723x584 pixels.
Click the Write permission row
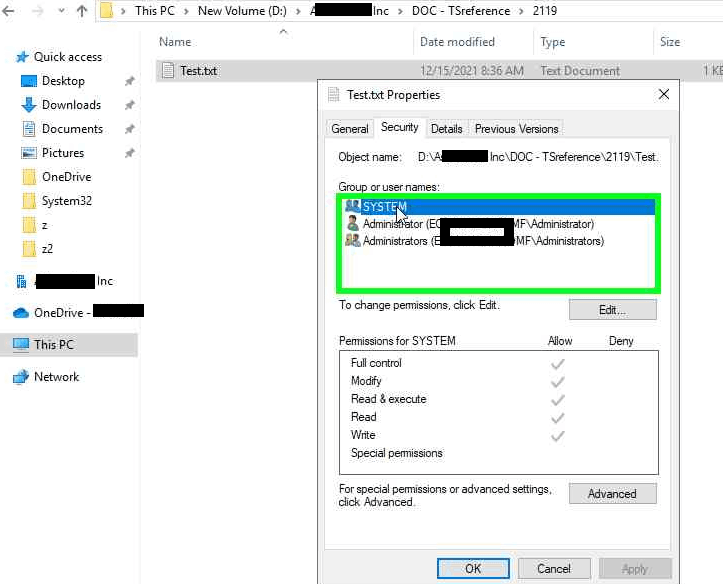point(499,435)
